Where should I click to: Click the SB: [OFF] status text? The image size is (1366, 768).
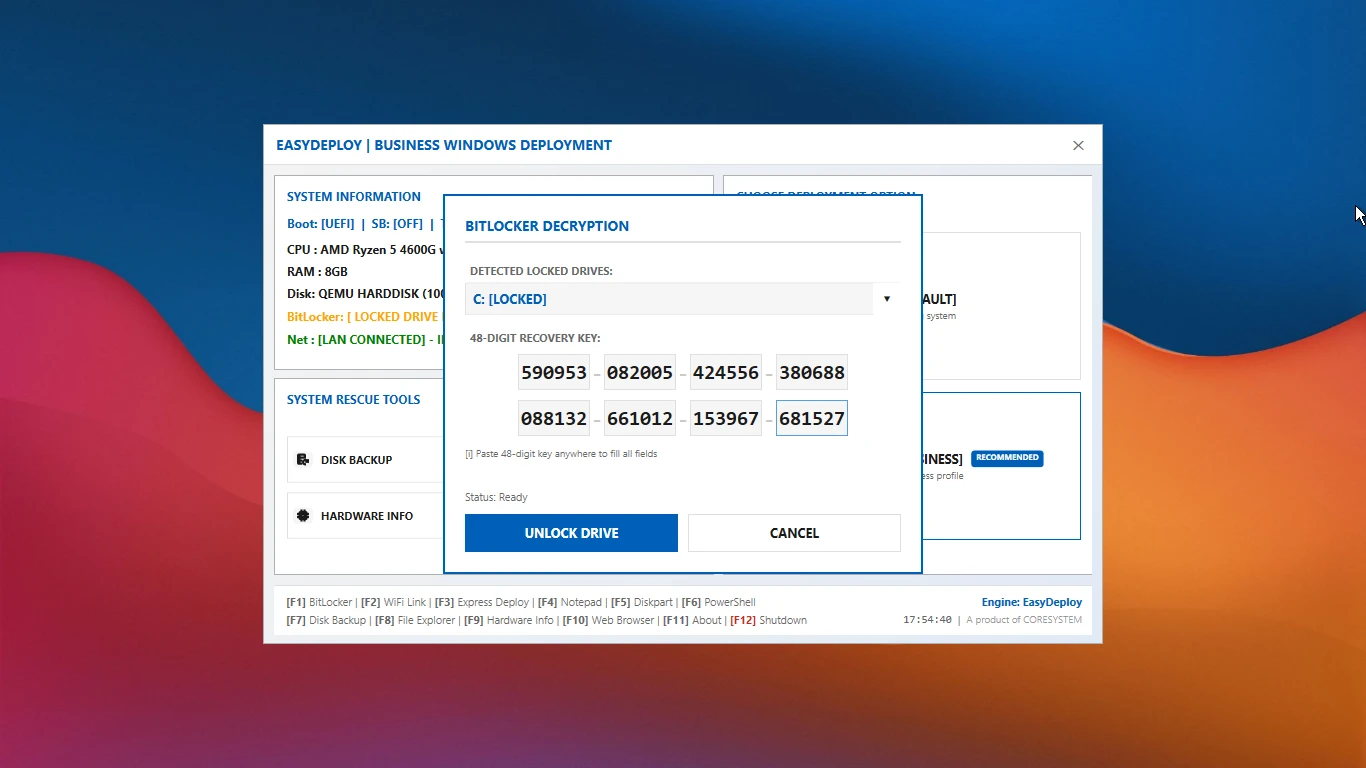(x=397, y=224)
